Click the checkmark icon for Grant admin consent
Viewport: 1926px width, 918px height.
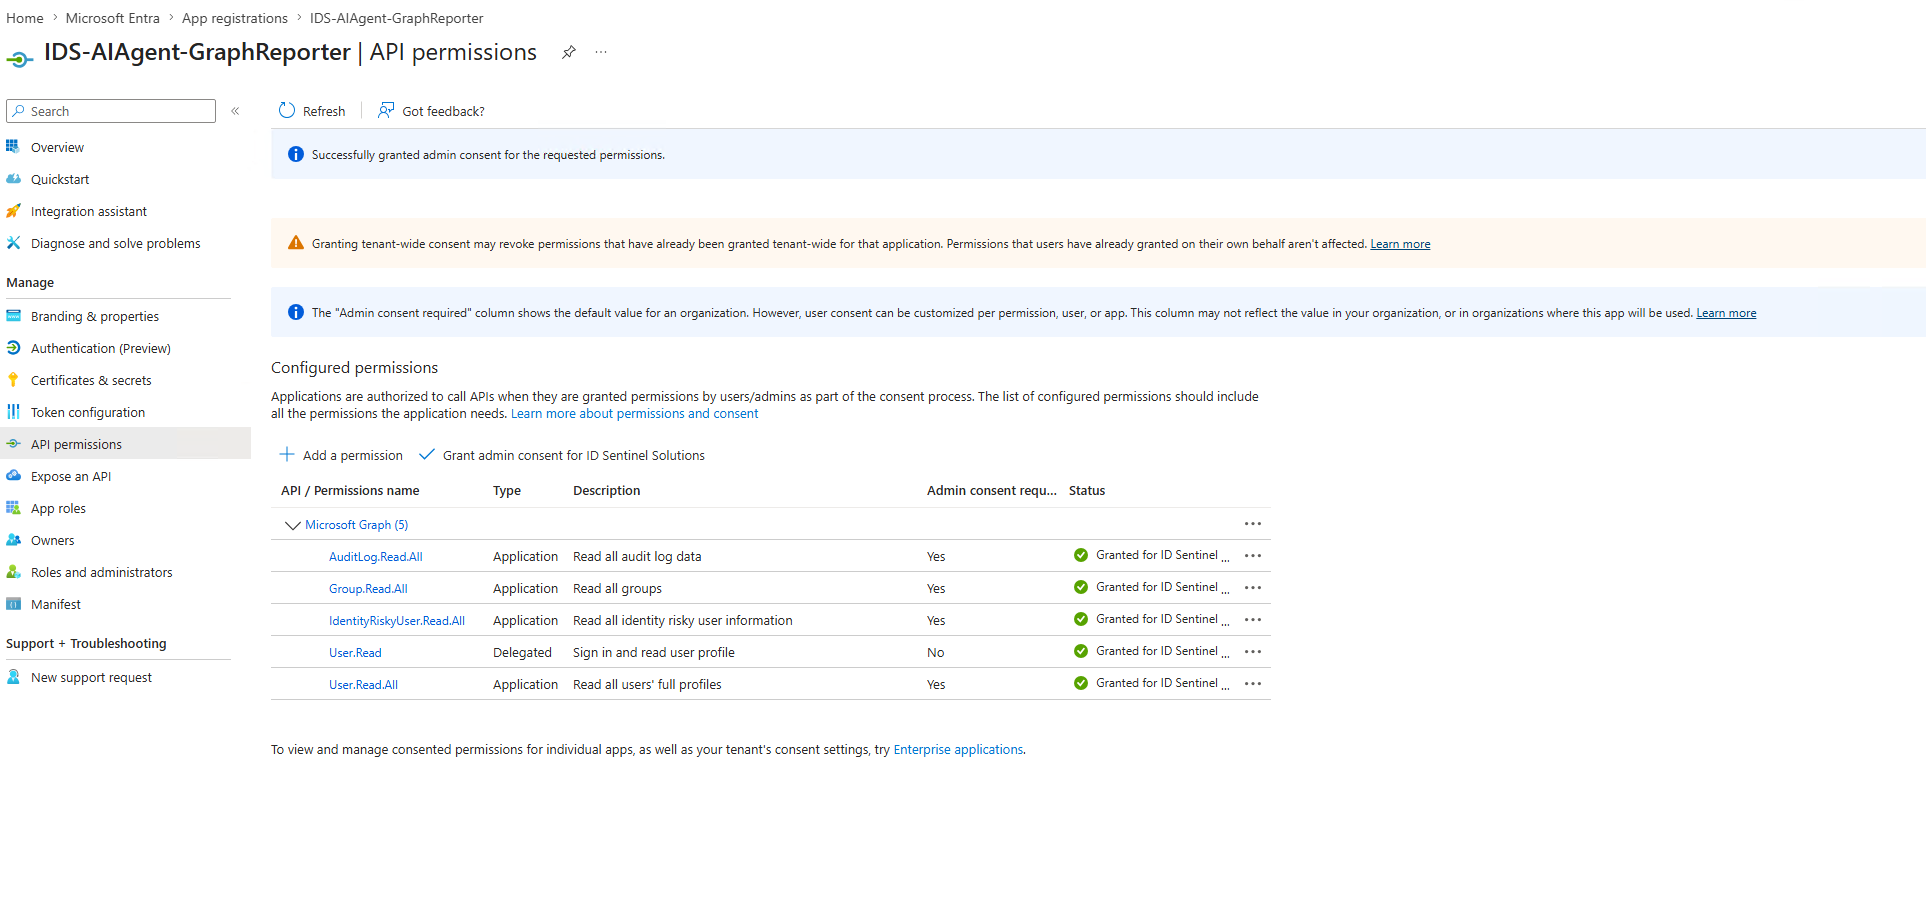pos(427,455)
